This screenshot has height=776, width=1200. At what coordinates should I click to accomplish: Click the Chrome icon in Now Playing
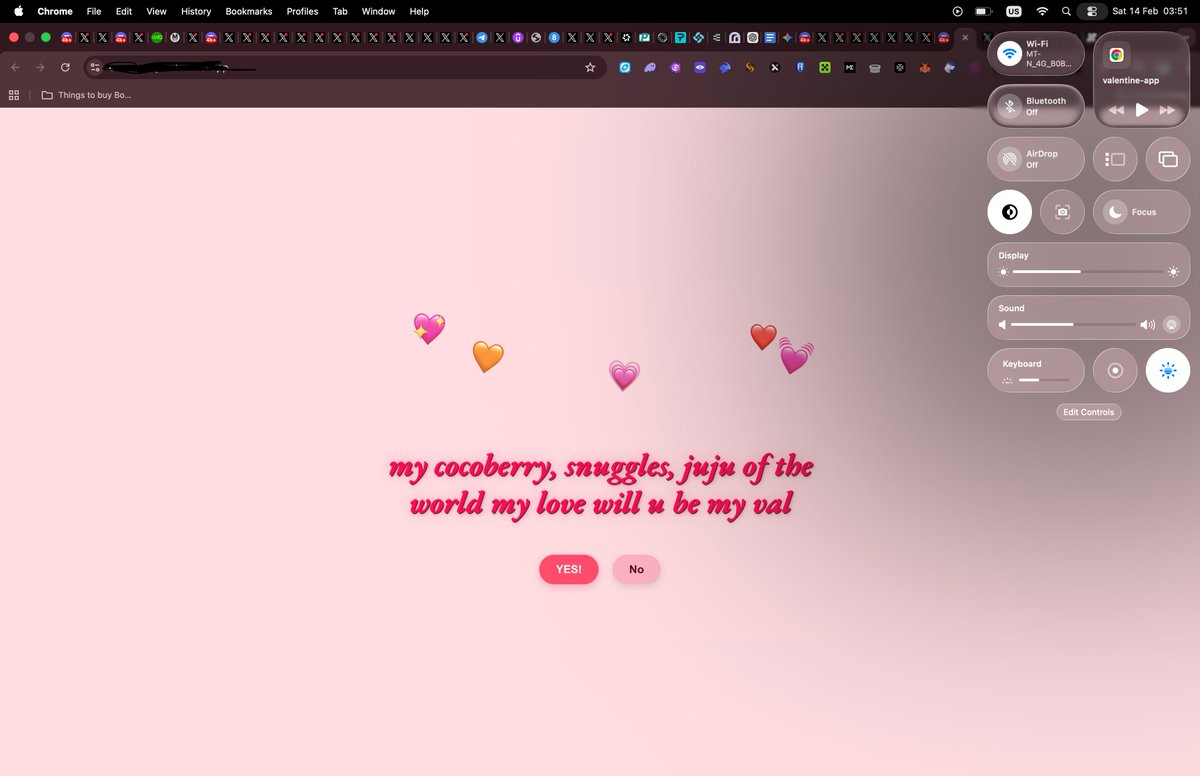point(1116,55)
